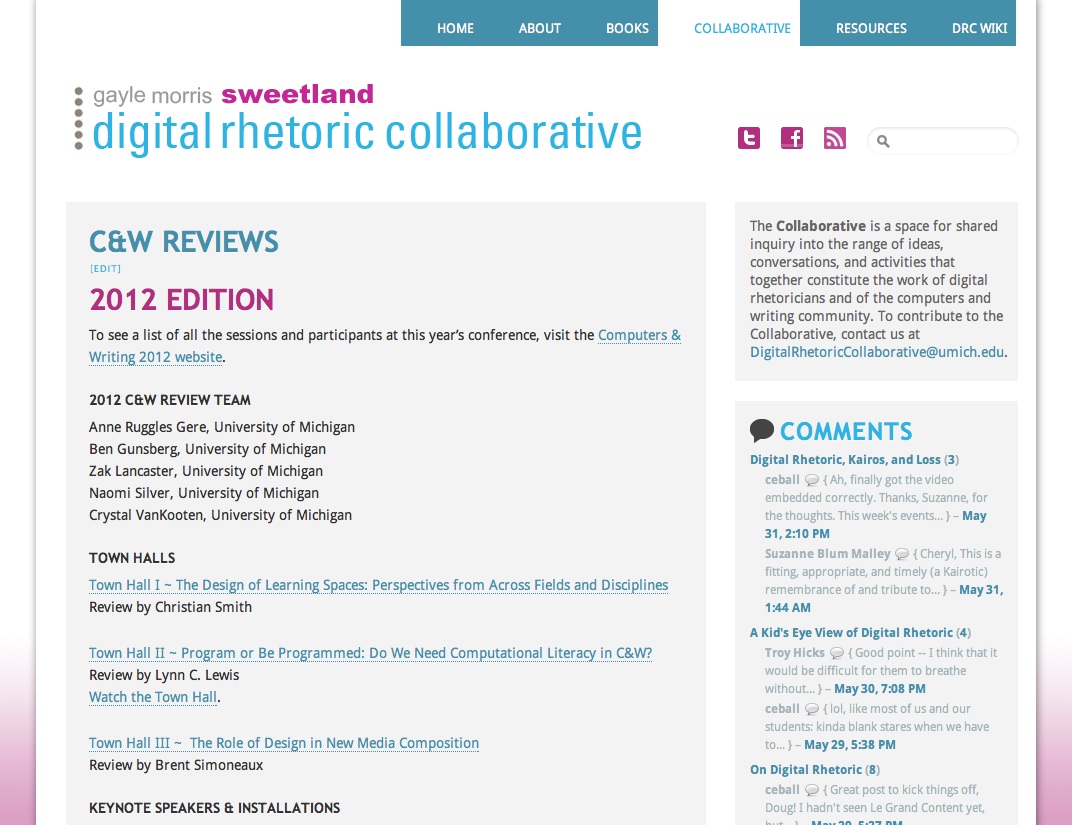Click Naomi Silver, University of Michigan

[x=204, y=493]
